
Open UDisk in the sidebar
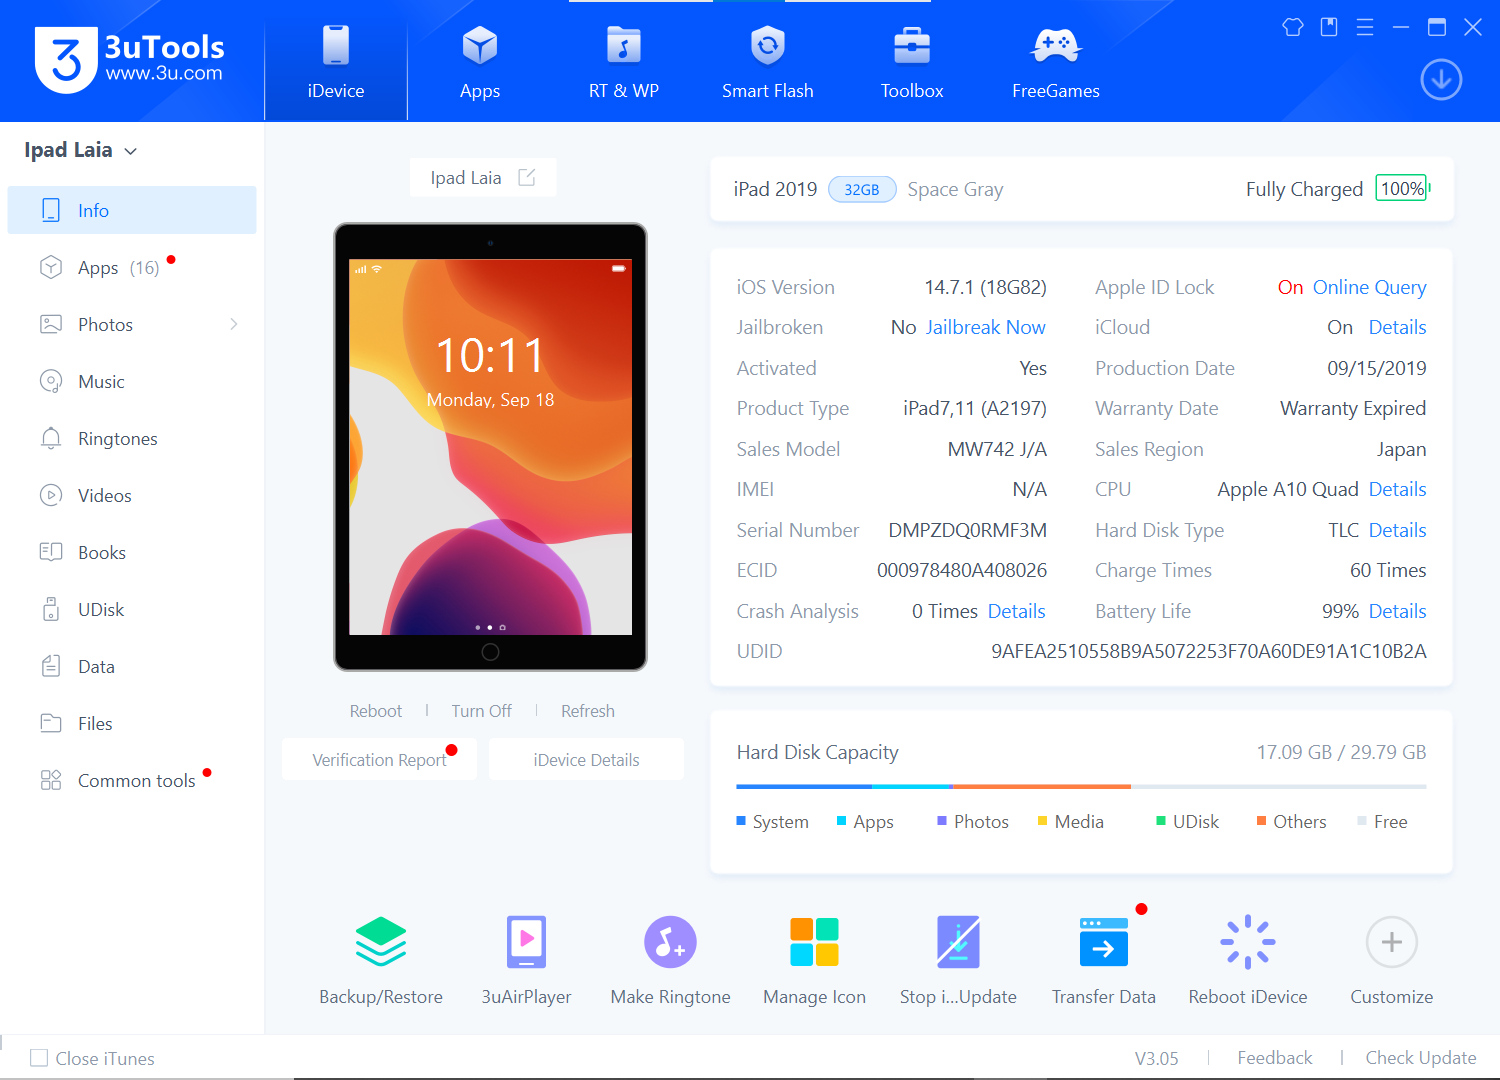click(132, 609)
